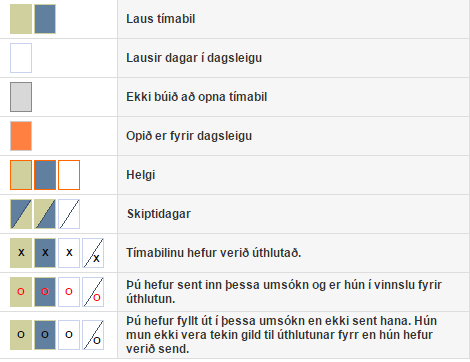Click the white box with red circle
The image size is (470, 362).
[69, 292]
